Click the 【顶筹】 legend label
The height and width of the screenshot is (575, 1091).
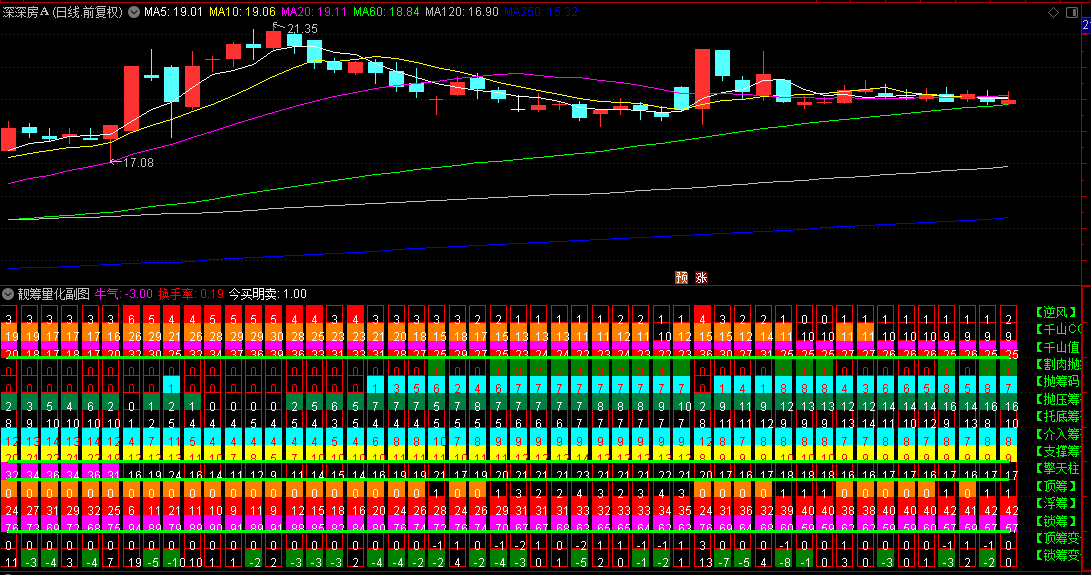coord(1056,486)
